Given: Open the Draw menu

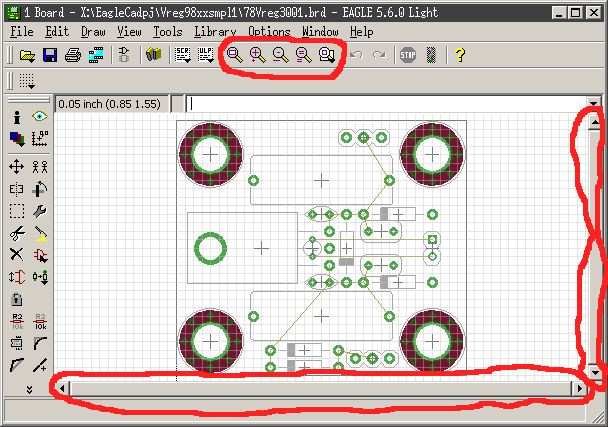Looking at the screenshot, I should click(x=93, y=31).
